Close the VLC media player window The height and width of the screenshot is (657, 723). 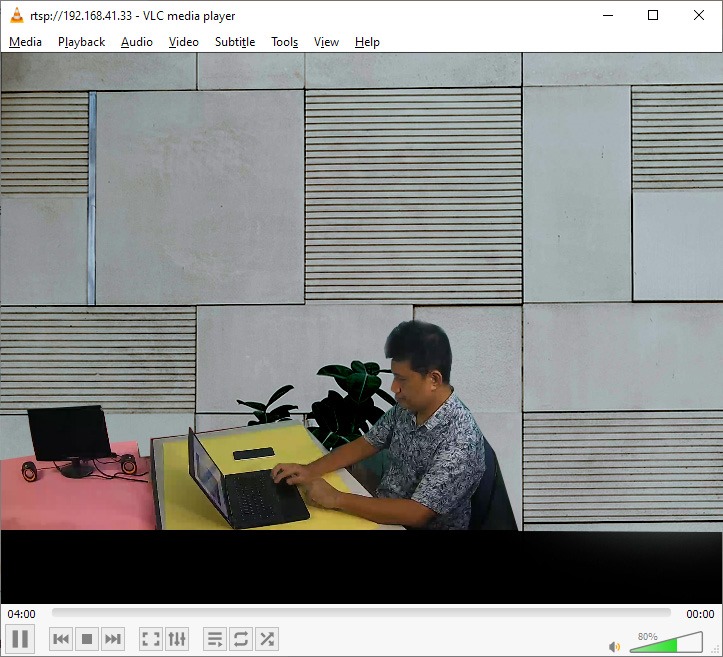click(x=699, y=15)
